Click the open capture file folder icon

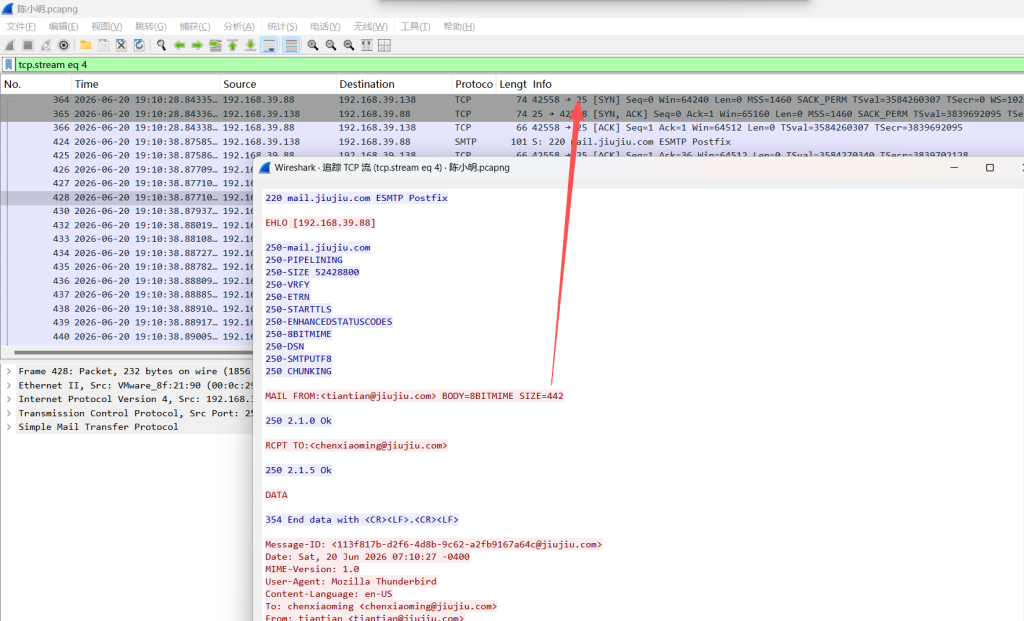pos(86,45)
